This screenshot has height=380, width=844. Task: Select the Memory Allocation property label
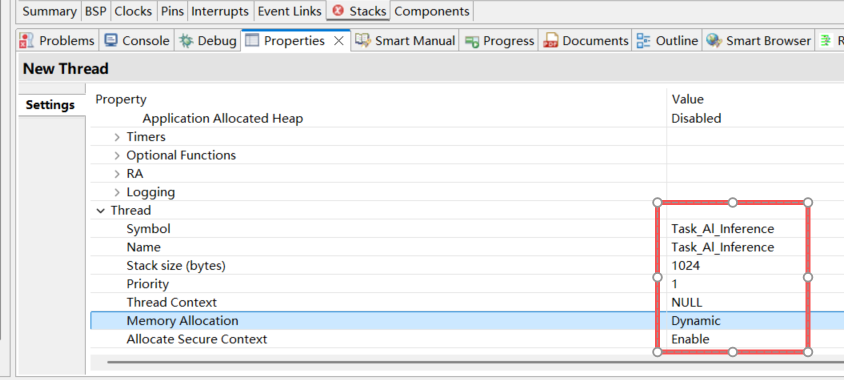(182, 321)
